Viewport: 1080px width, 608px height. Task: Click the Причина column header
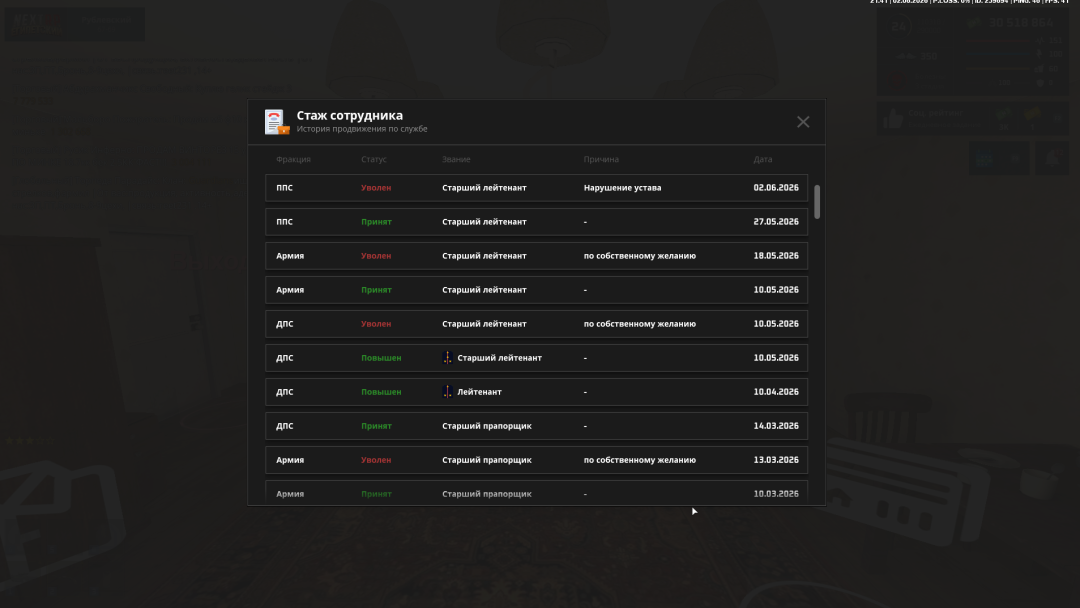pos(601,159)
